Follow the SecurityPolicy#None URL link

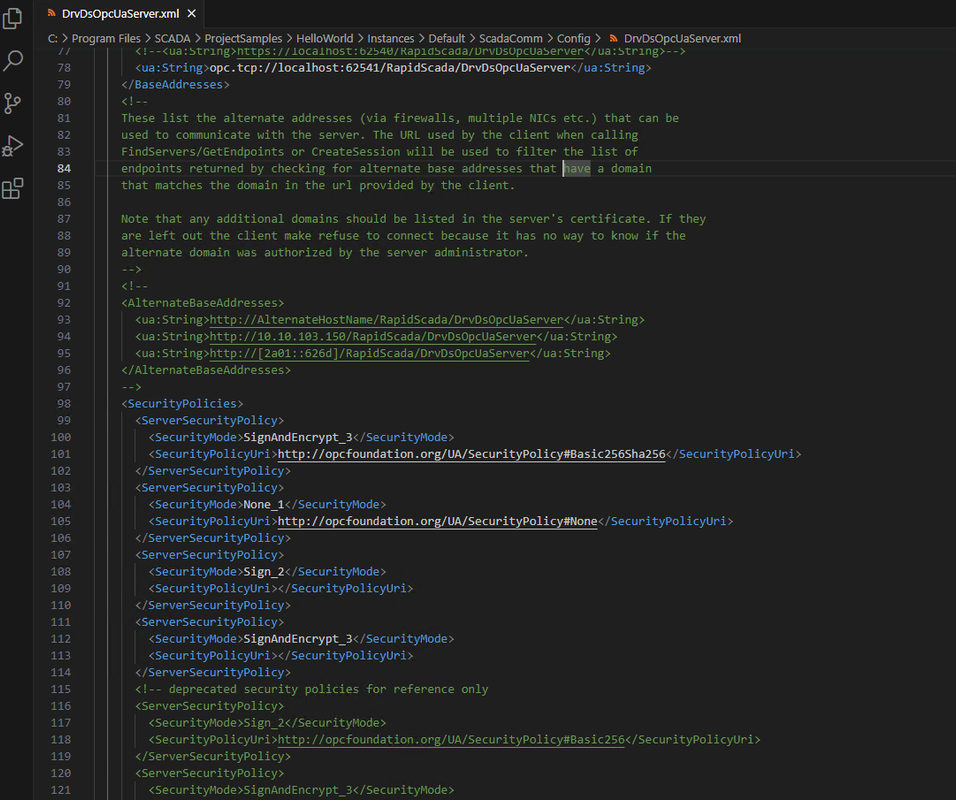pos(437,521)
